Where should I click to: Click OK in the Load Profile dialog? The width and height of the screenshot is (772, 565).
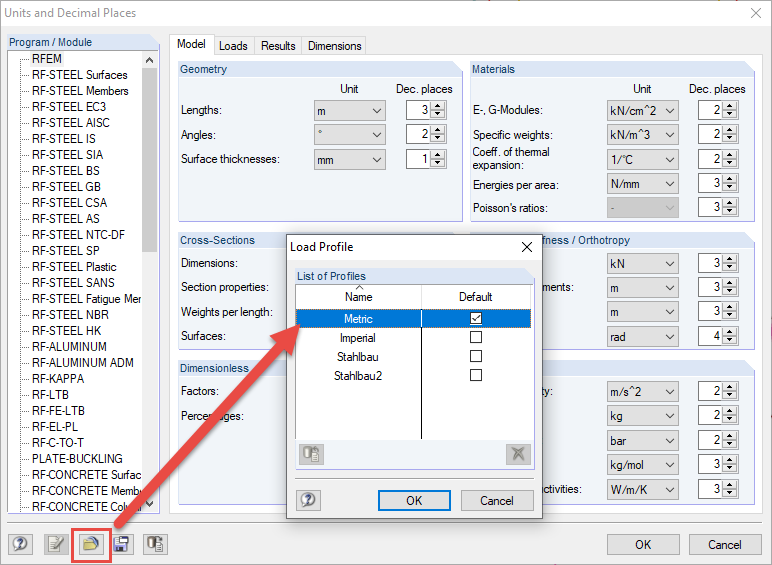click(414, 501)
